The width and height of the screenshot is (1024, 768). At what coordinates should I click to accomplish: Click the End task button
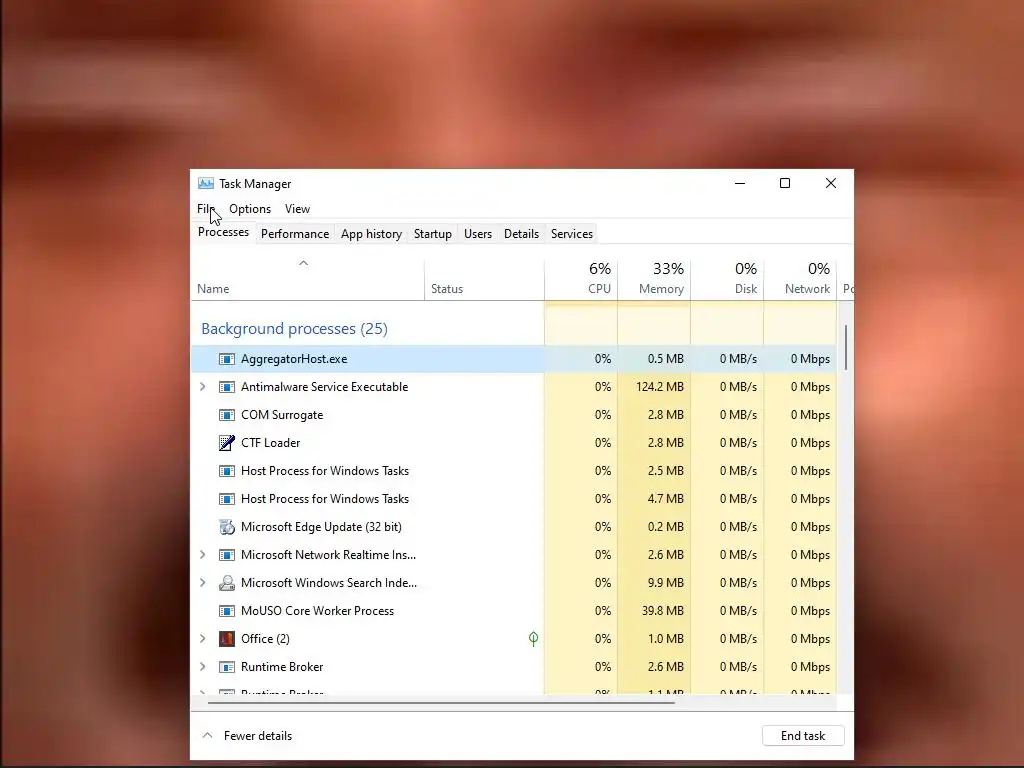coord(803,736)
